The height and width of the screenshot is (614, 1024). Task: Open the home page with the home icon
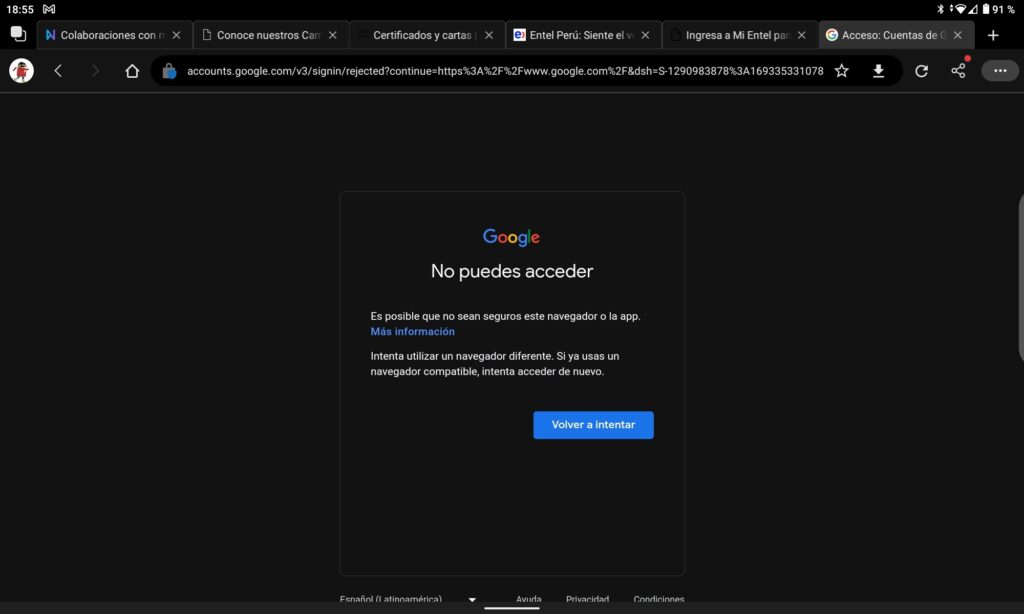[132, 70]
